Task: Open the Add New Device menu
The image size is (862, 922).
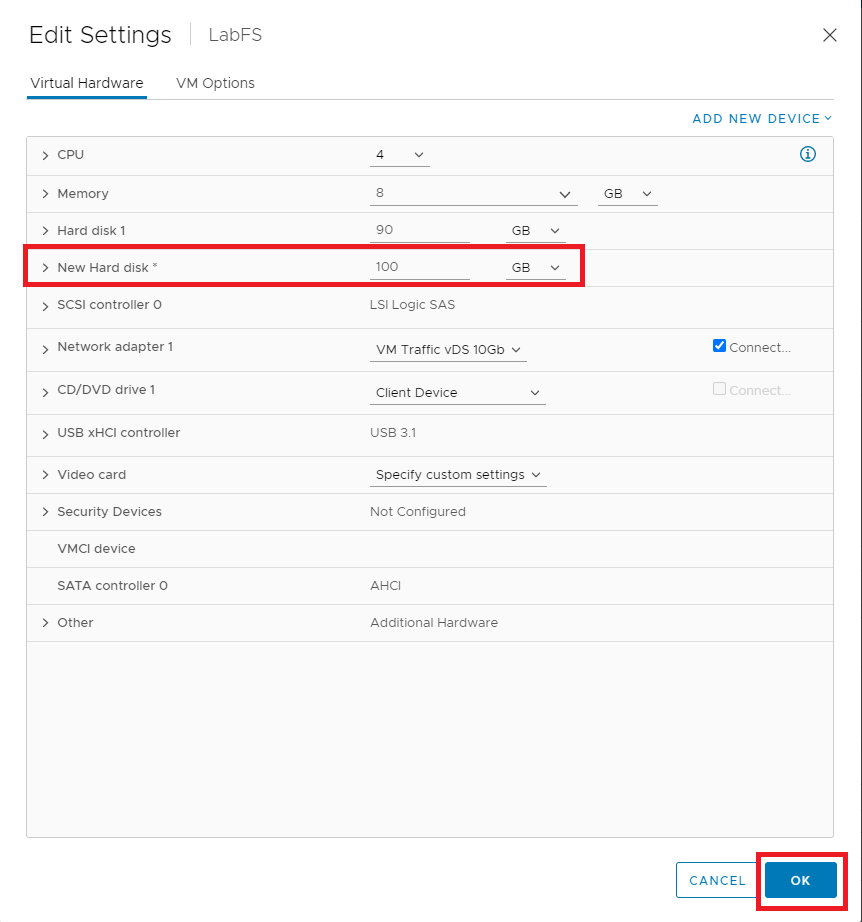Action: pyautogui.click(x=762, y=119)
